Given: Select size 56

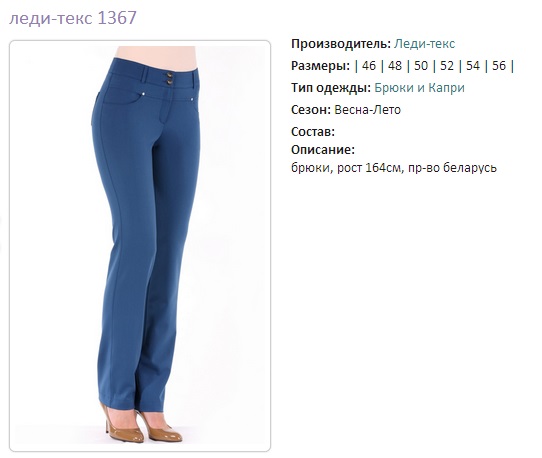Looking at the screenshot, I should point(499,66).
